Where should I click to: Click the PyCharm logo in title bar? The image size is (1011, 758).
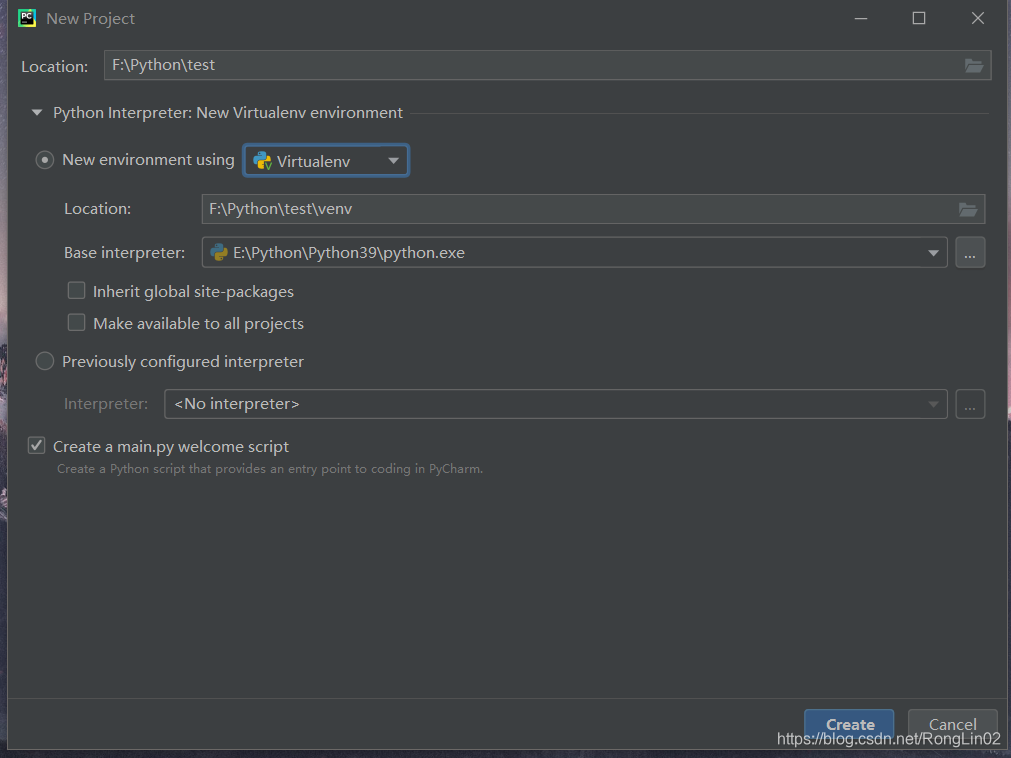27,18
